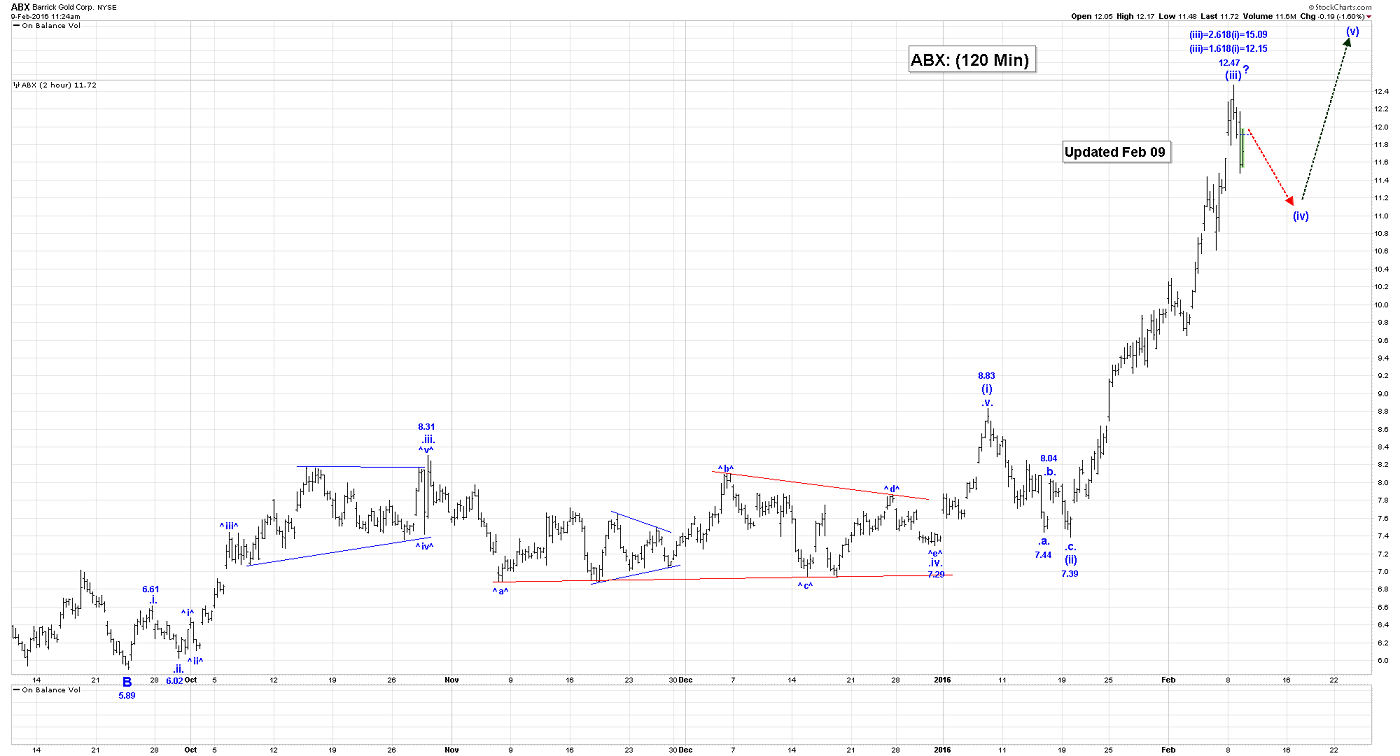Image resolution: width=1400 pixels, height=756 pixels.
Task: Click the ^d^ triangle label
Action: pos(891,489)
